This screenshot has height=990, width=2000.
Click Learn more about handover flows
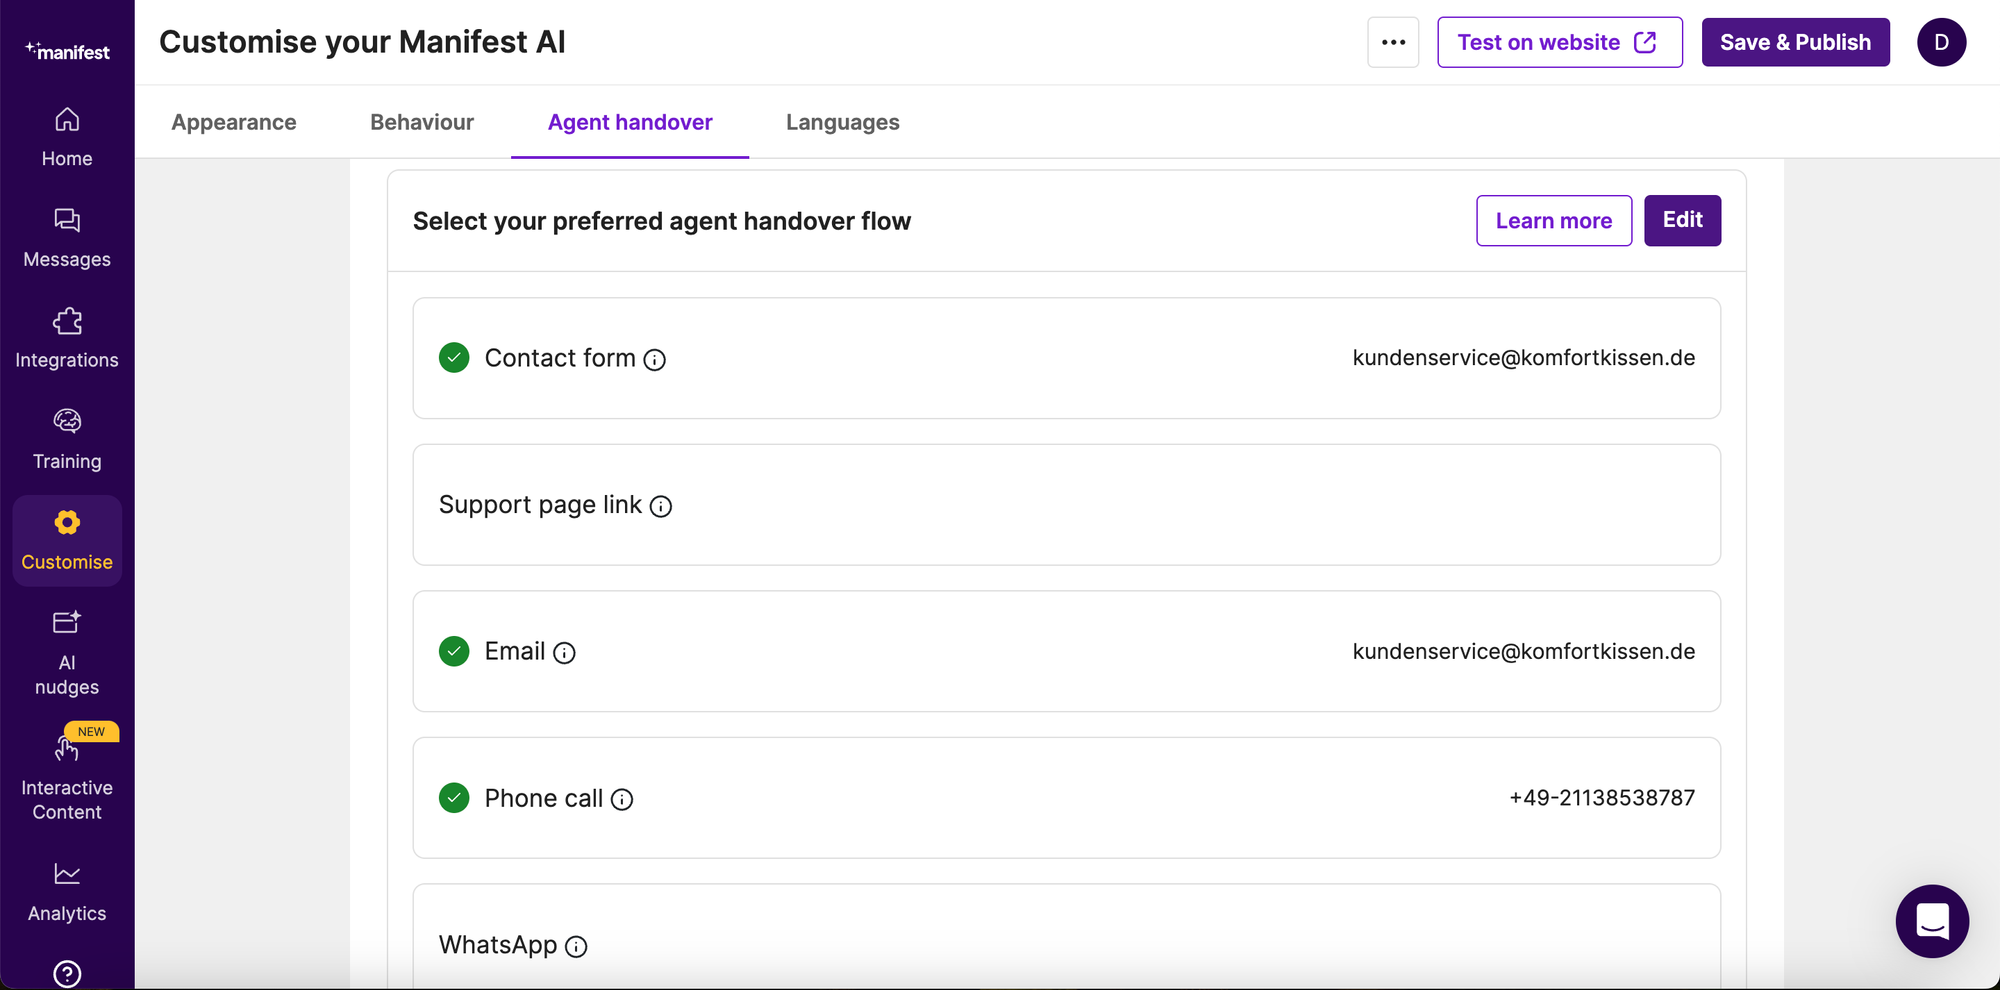pos(1553,220)
